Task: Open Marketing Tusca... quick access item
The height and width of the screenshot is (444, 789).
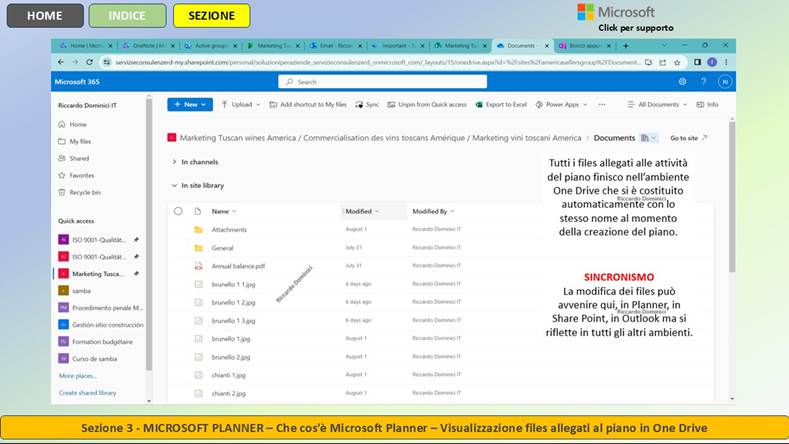Action: tap(98, 274)
